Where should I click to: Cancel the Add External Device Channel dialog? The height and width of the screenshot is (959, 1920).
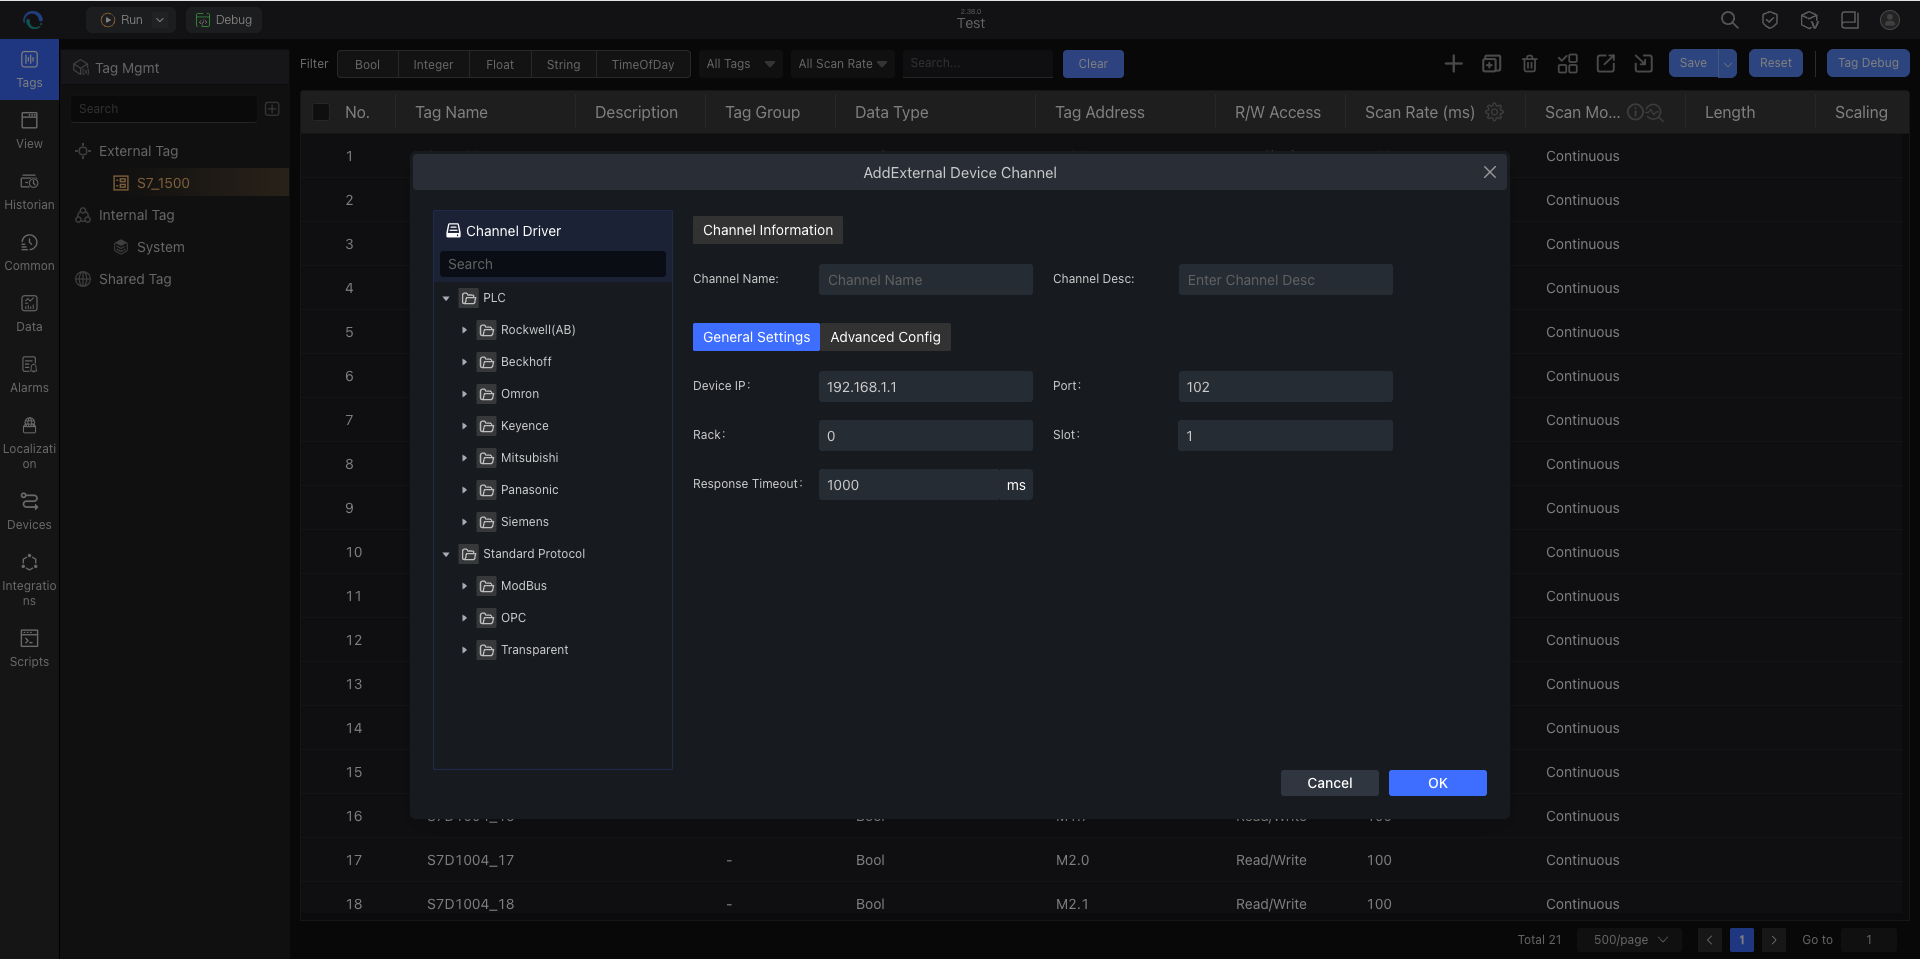1329,783
